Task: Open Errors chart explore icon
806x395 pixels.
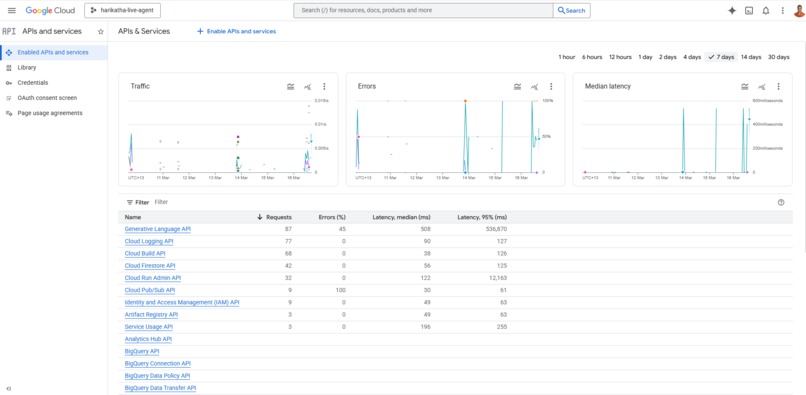Action: coord(535,86)
